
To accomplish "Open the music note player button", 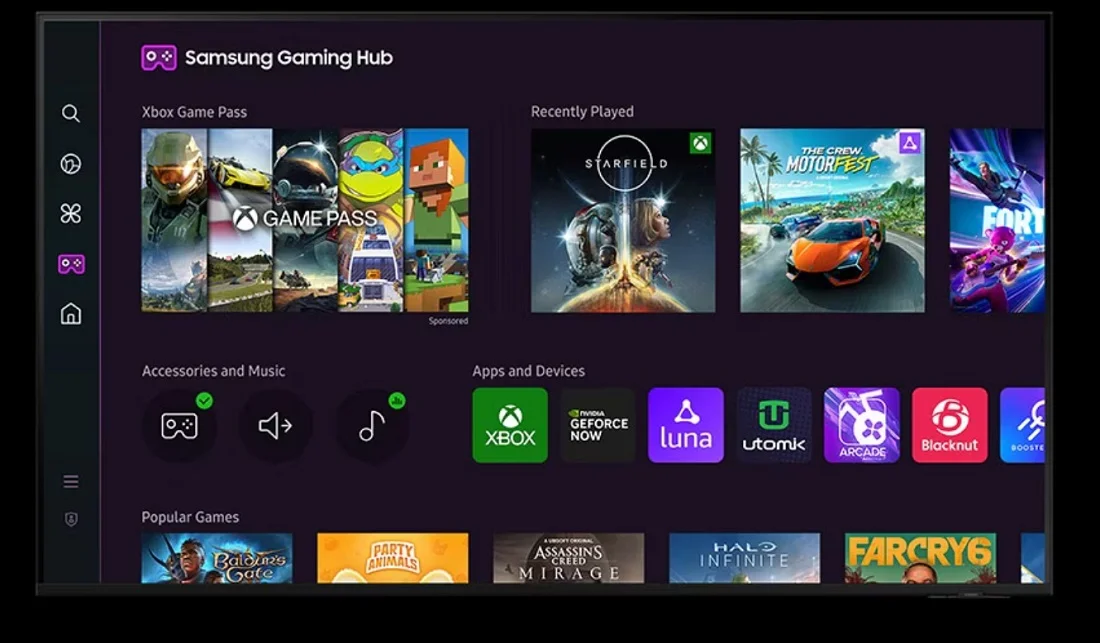I will [x=372, y=426].
